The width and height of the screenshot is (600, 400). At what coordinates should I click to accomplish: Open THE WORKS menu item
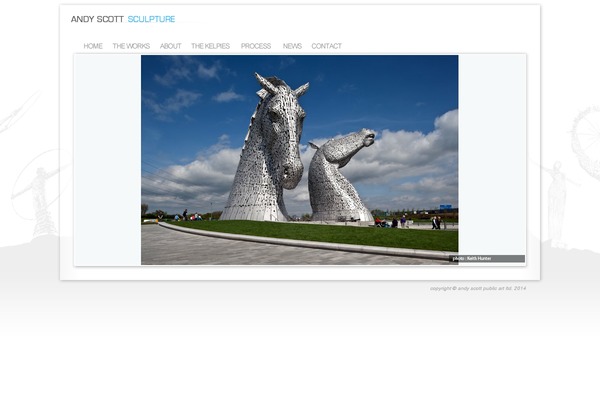[x=131, y=46]
